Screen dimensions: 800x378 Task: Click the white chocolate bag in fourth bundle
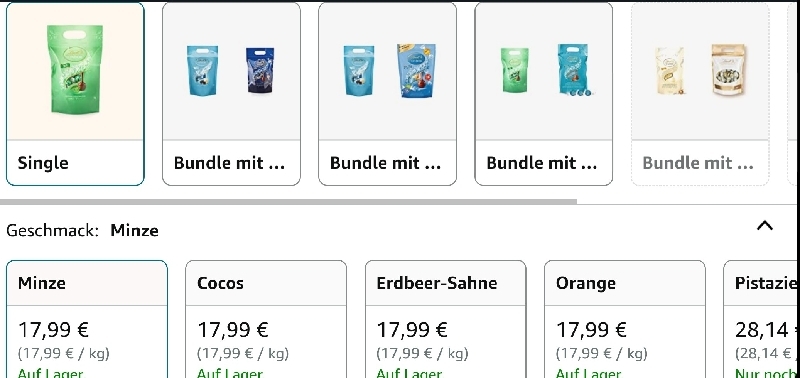coord(669,70)
